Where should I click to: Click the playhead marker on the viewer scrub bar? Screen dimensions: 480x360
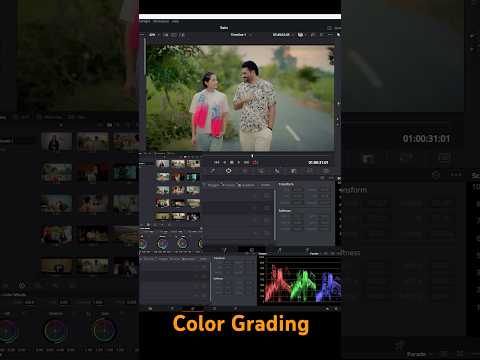tap(252, 156)
